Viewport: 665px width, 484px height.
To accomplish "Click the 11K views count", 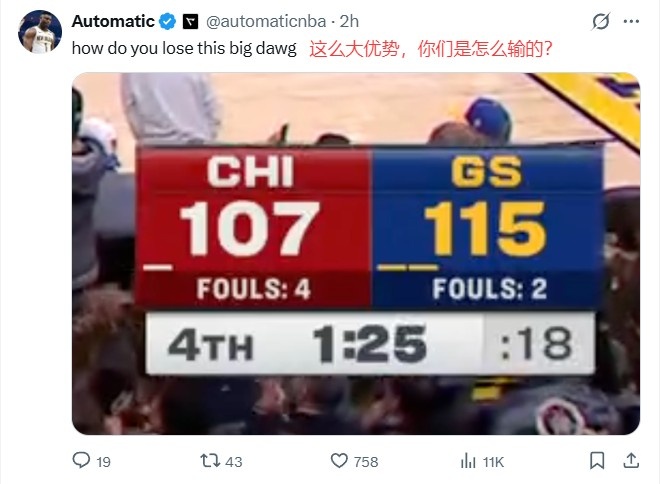I will pos(493,462).
